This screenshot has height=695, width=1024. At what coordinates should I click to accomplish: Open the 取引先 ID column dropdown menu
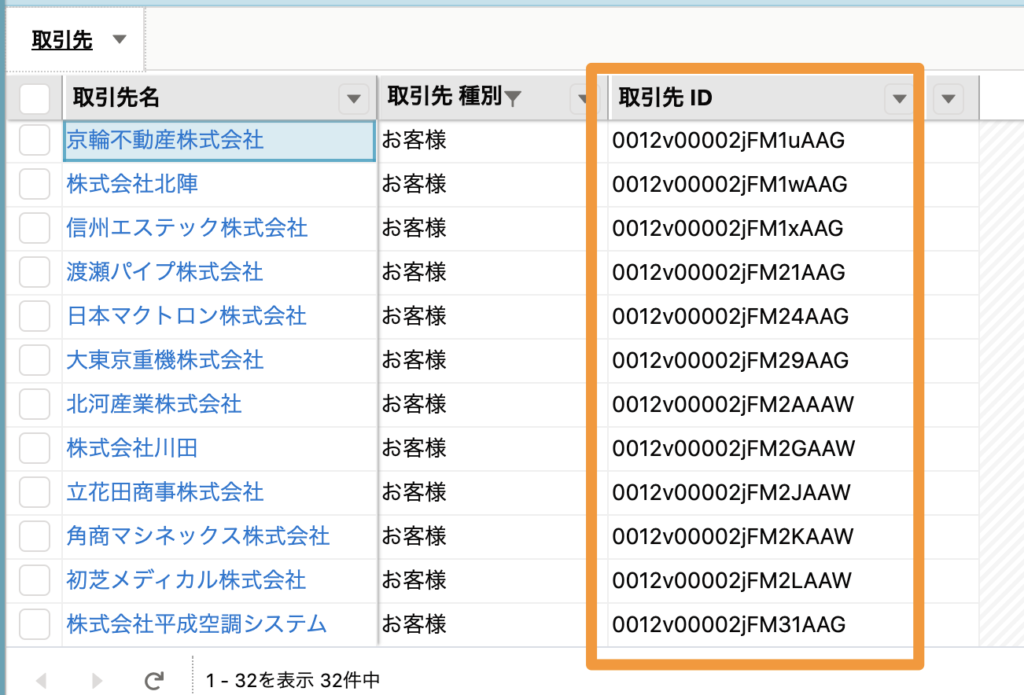(899, 99)
